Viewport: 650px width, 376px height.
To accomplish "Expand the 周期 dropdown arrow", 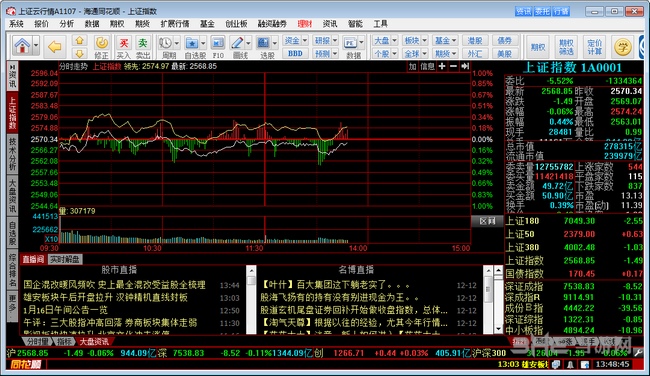I will coord(177,43).
